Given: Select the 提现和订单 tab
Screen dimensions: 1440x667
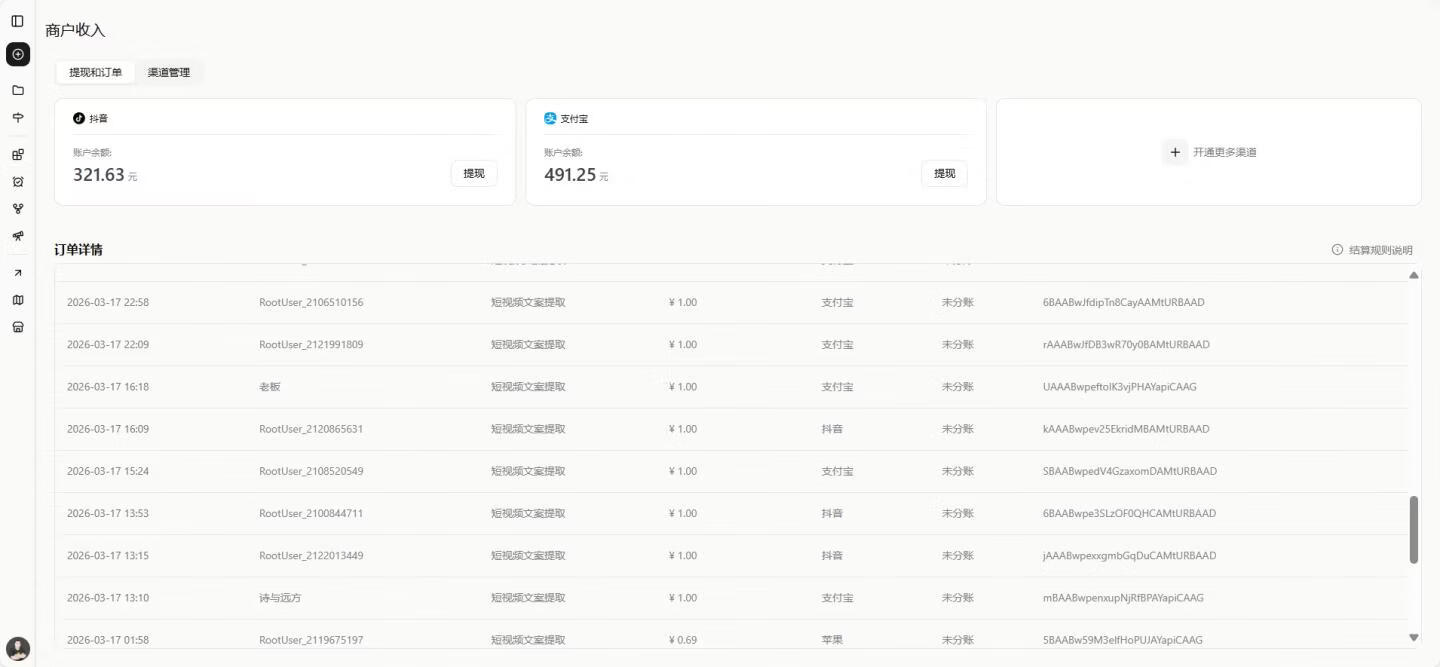Looking at the screenshot, I should 96,73.
